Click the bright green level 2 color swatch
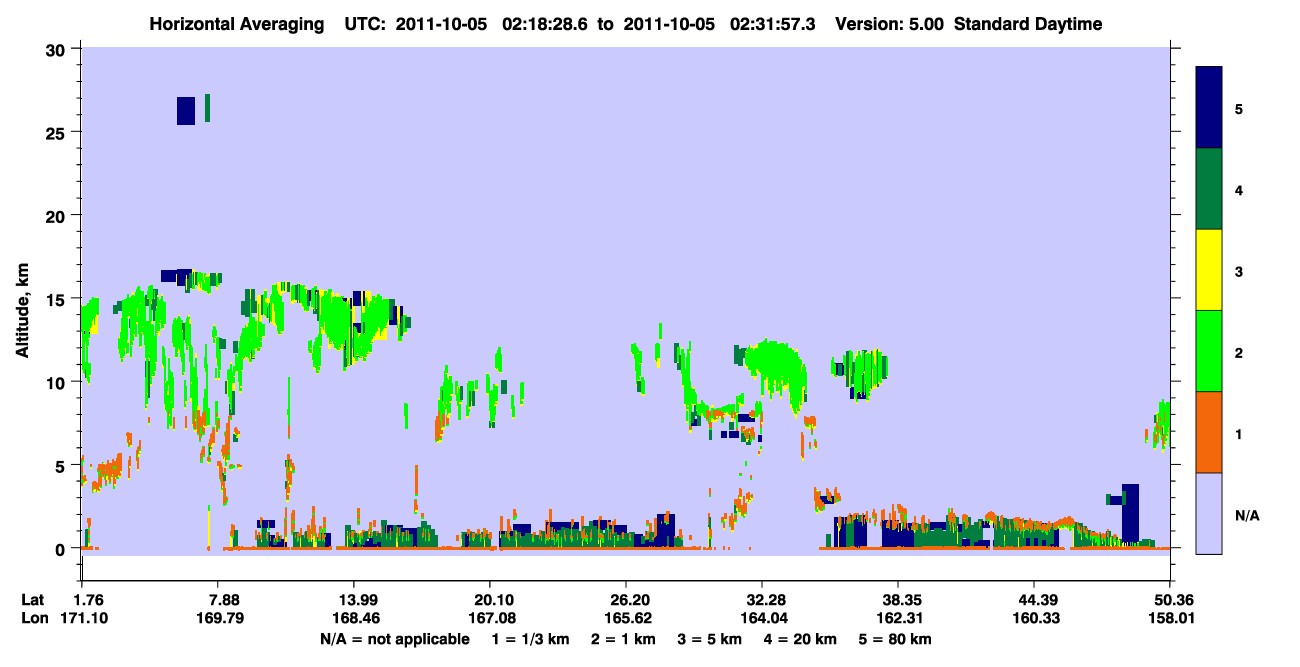 coord(1209,351)
